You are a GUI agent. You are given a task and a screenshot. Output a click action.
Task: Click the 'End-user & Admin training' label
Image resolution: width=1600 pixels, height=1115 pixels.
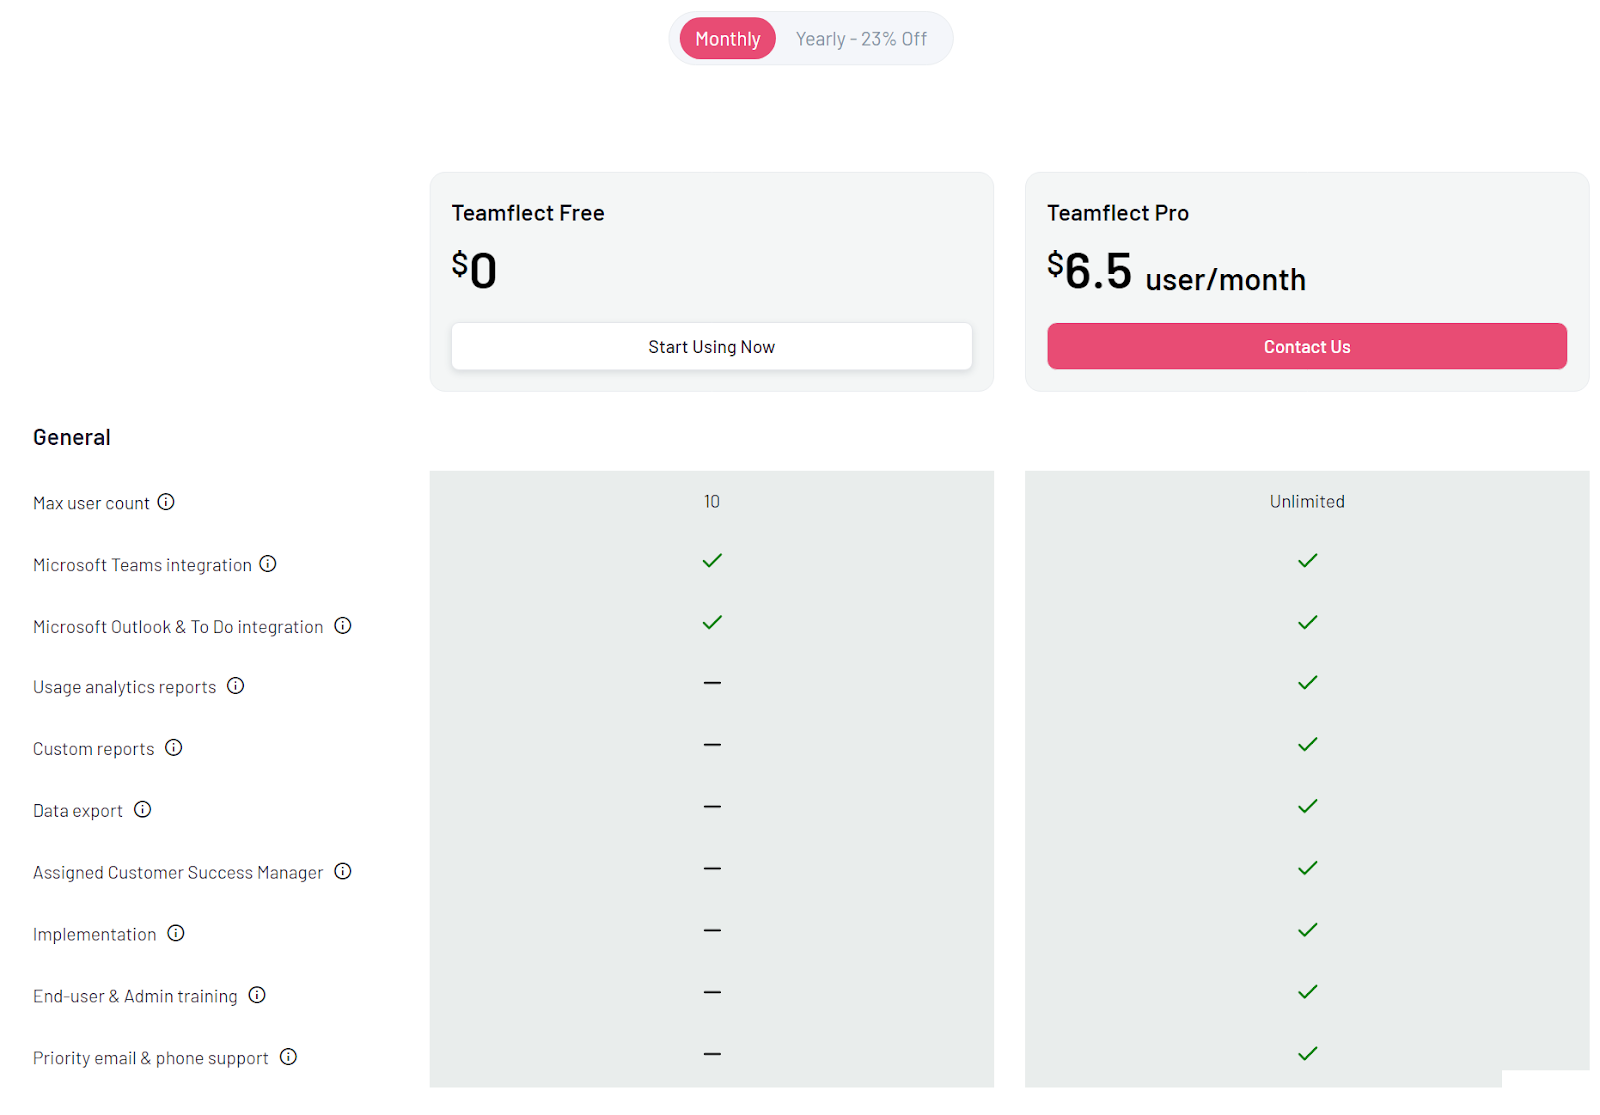tap(135, 996)
